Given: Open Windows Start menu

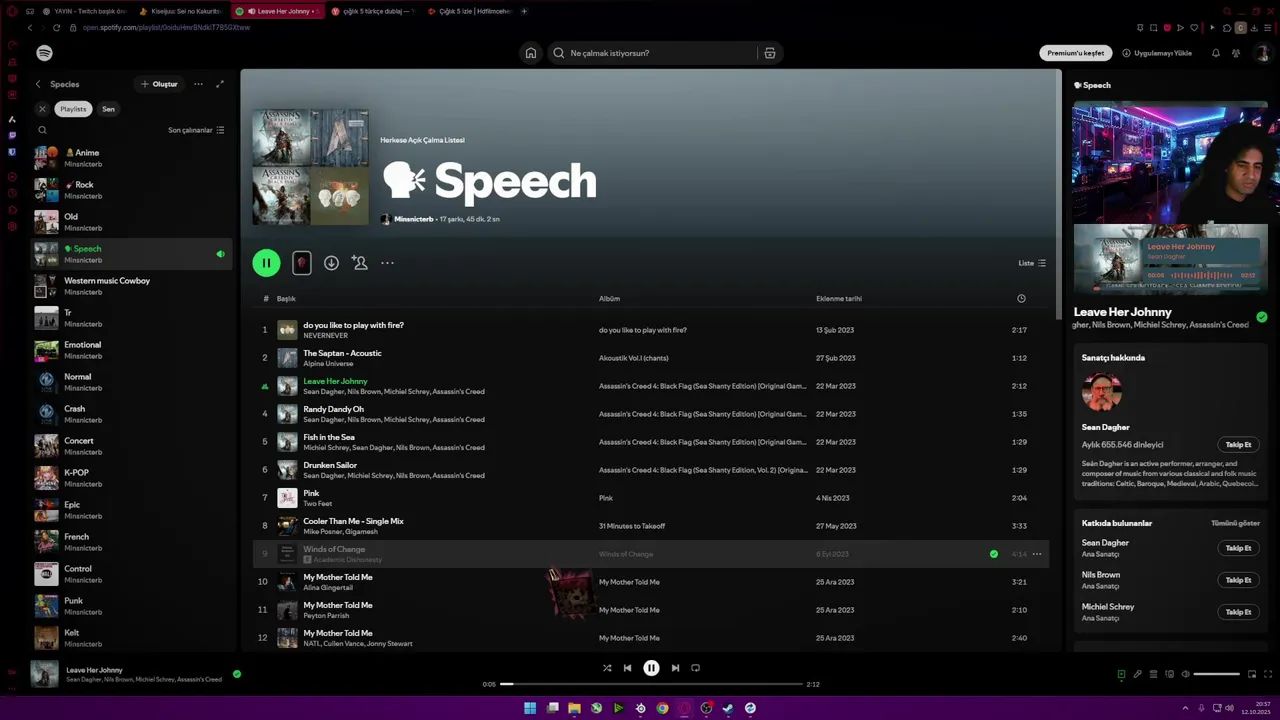Looking at the screenshot, I should coord(530,708).
